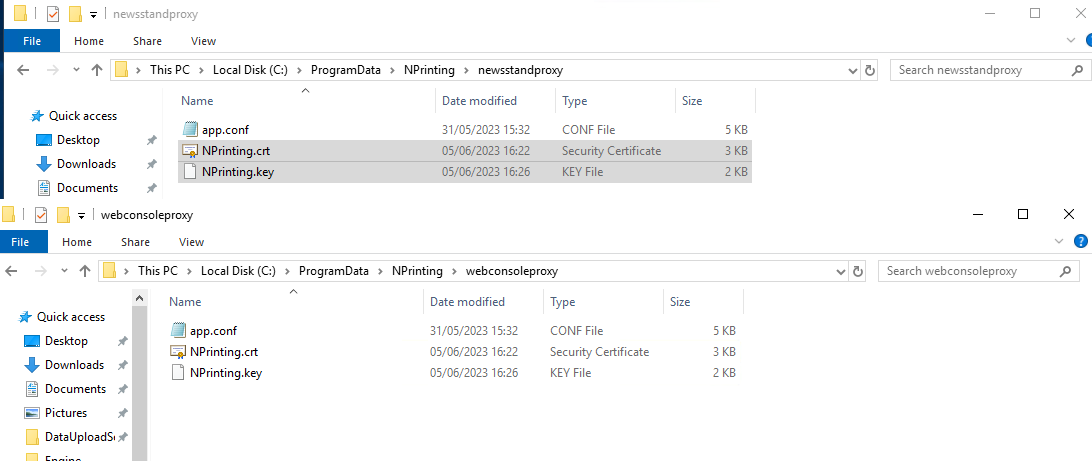Screen dimensions: 1092x461
Task: Click Forward arrow in newsstandproxy window
Action: pos(52,70)
